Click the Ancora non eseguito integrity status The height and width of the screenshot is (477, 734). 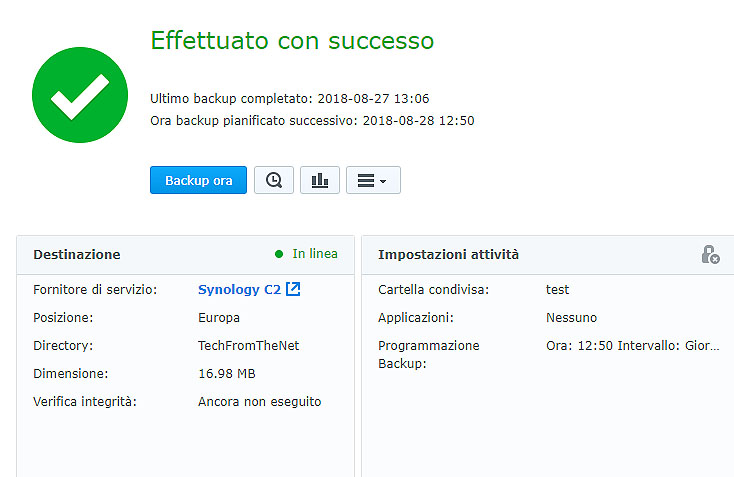pos(259,401)
